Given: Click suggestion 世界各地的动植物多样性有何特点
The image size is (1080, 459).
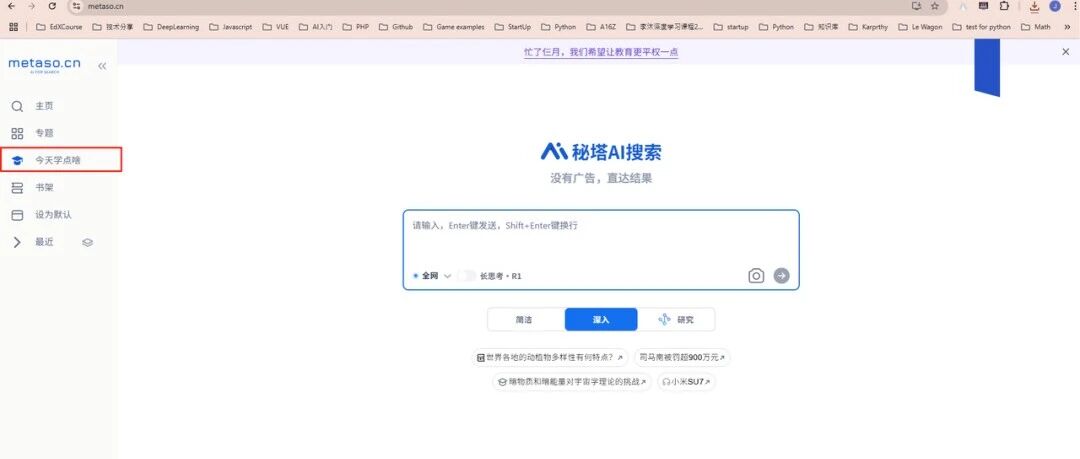Looking at the screenshot, I should (x=550, y=358).
